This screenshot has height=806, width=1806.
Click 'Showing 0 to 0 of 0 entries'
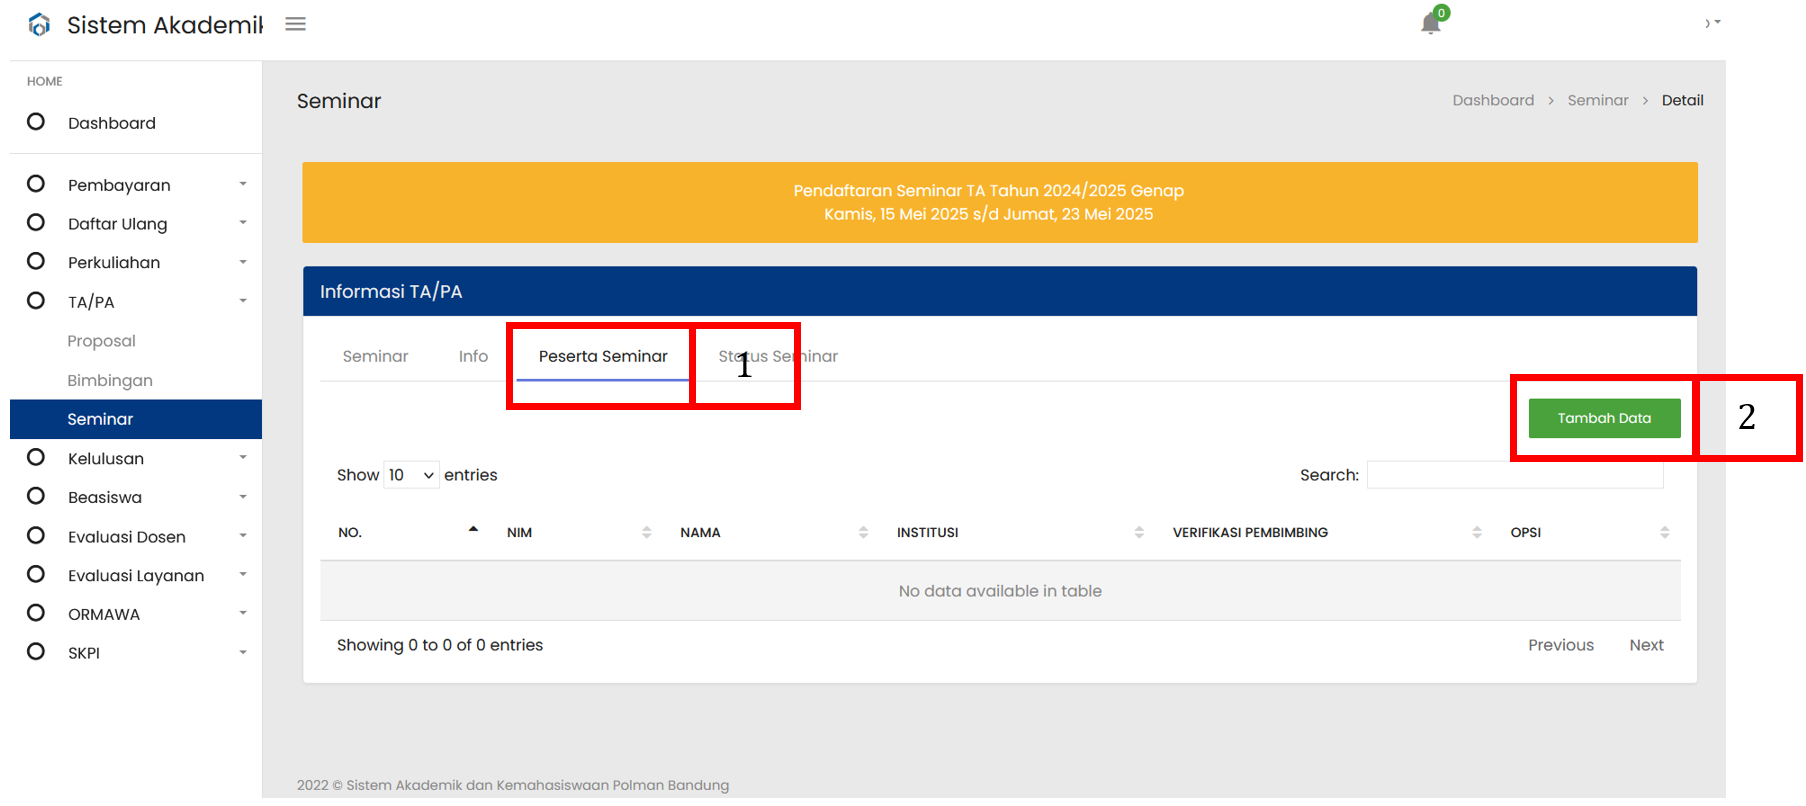(440, 645)
